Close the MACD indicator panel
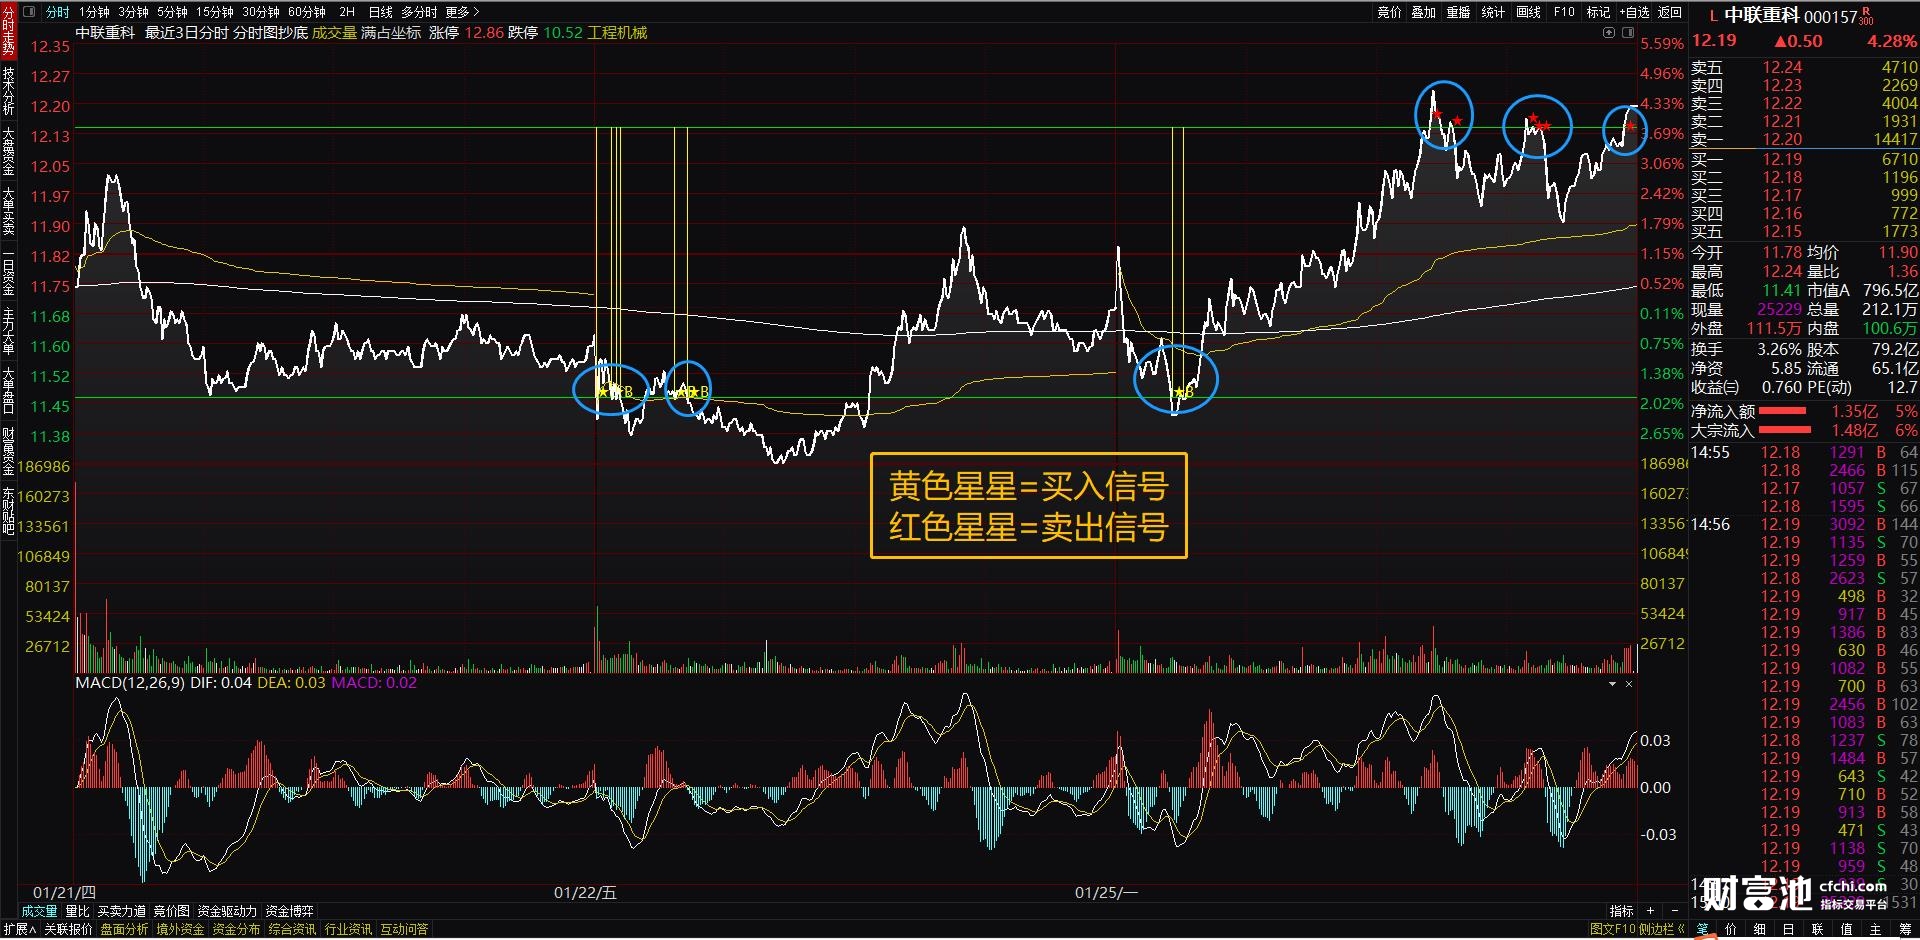 coord(1629,684)
